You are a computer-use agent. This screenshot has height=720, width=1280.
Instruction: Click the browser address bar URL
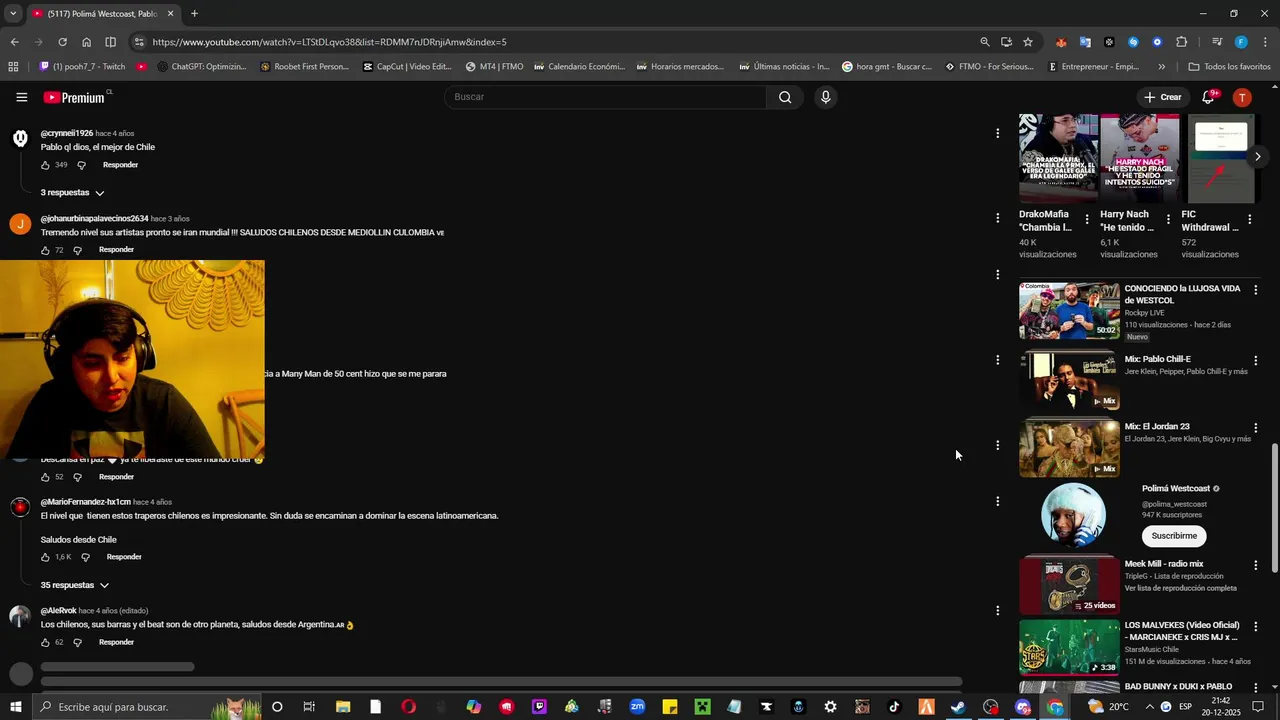pos(330,42)
